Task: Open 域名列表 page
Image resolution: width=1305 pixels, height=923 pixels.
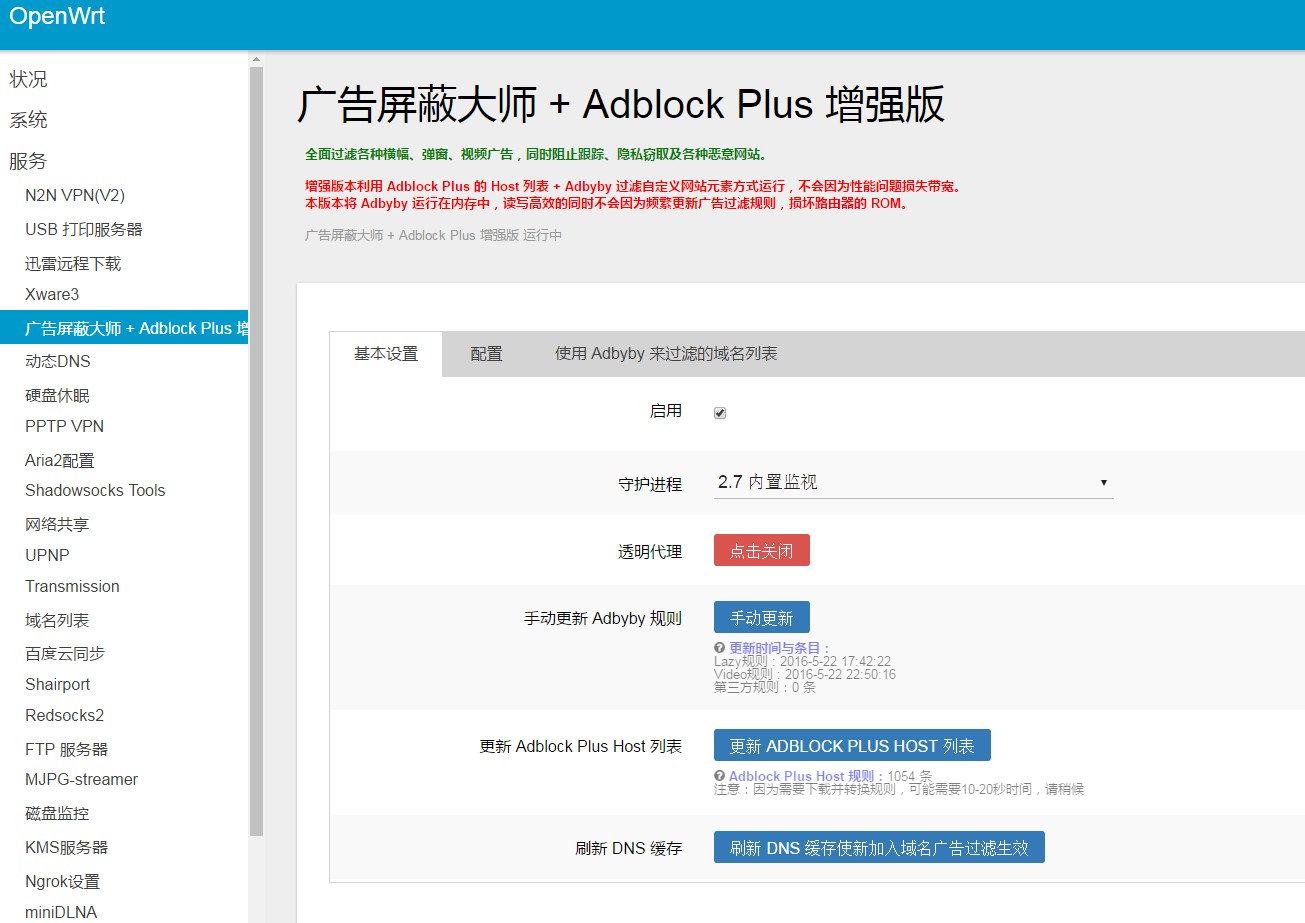Action: pos(57,620)
